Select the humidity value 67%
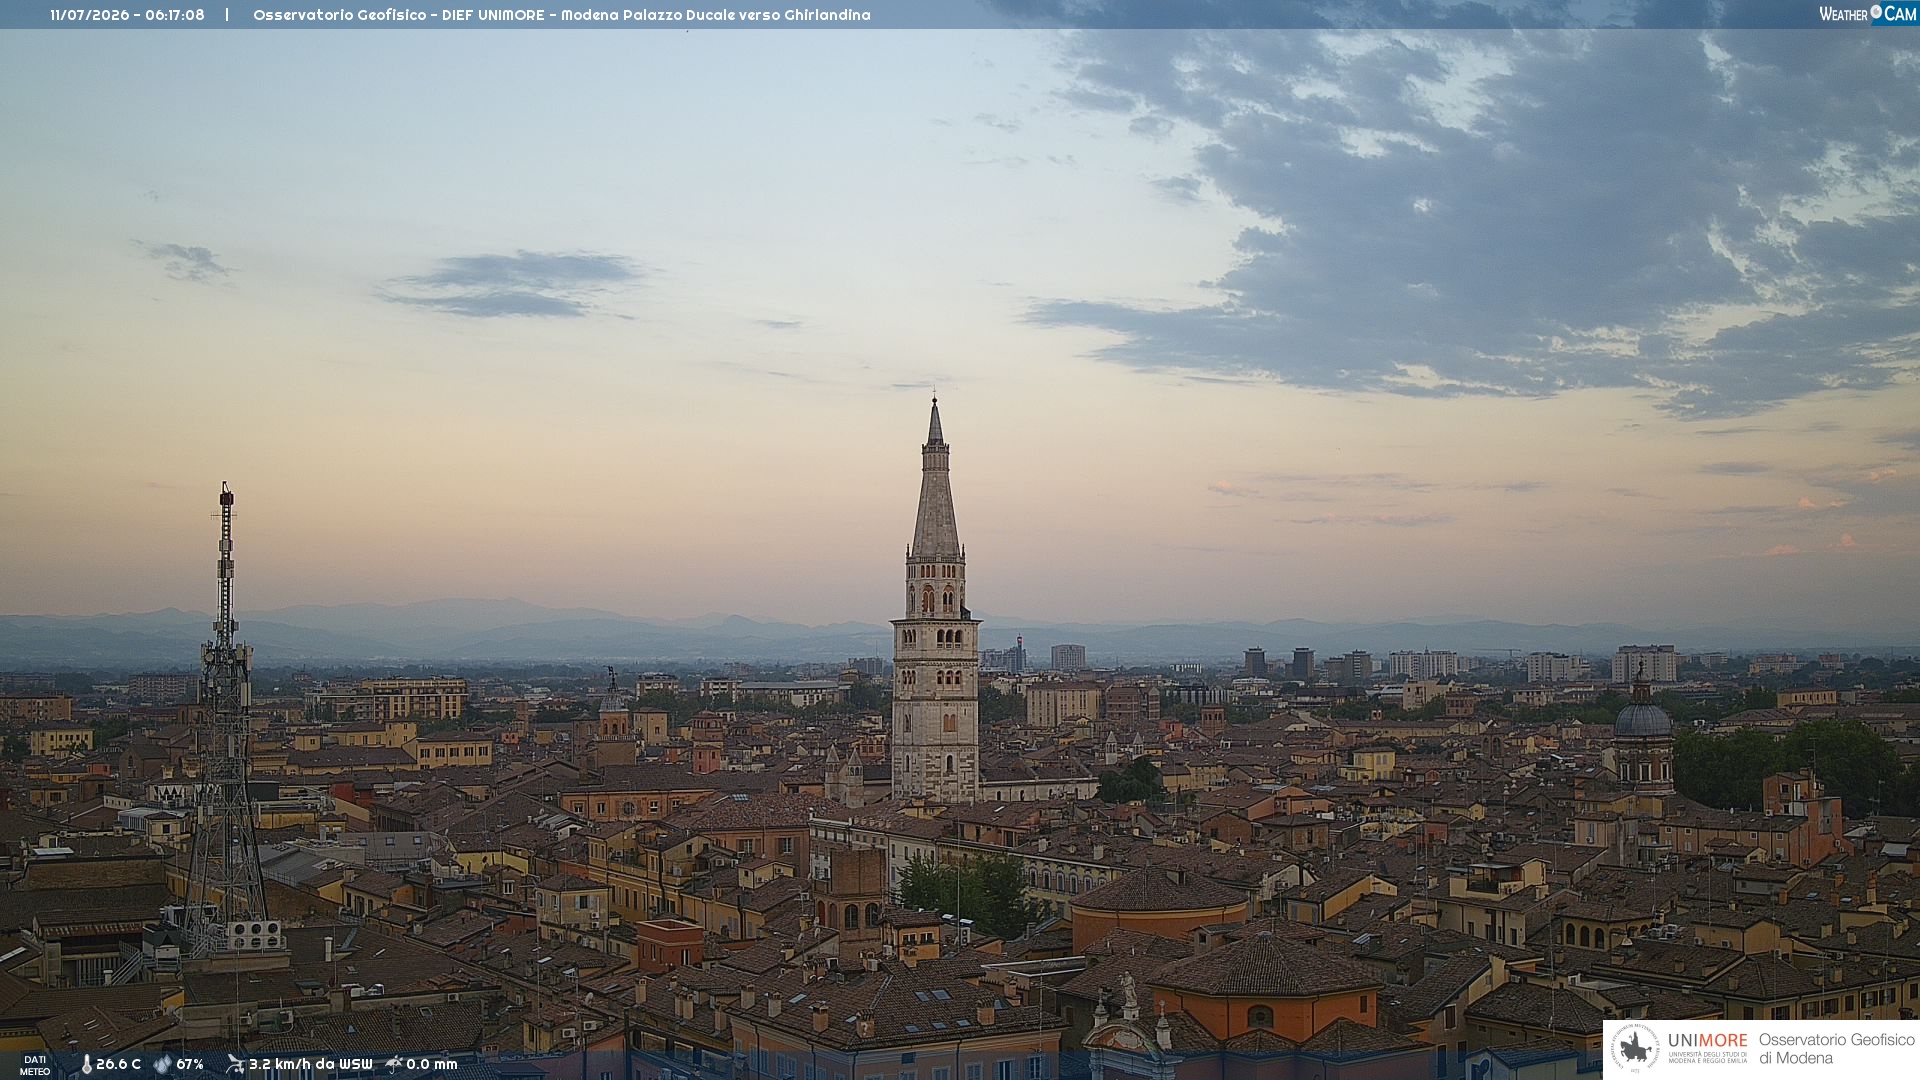The image size is (1920, 1080). (190, 1064)
